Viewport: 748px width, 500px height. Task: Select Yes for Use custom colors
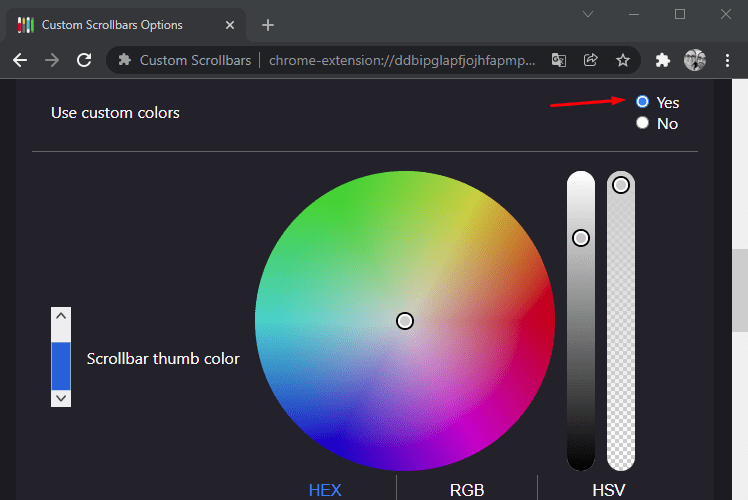642,102
